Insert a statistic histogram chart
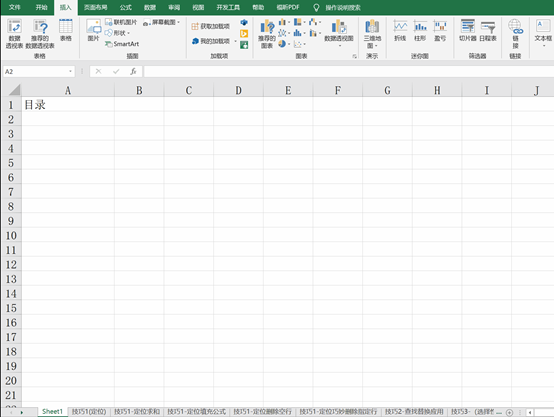This screenshot has height=417, width=554. [x=299, y=33]
